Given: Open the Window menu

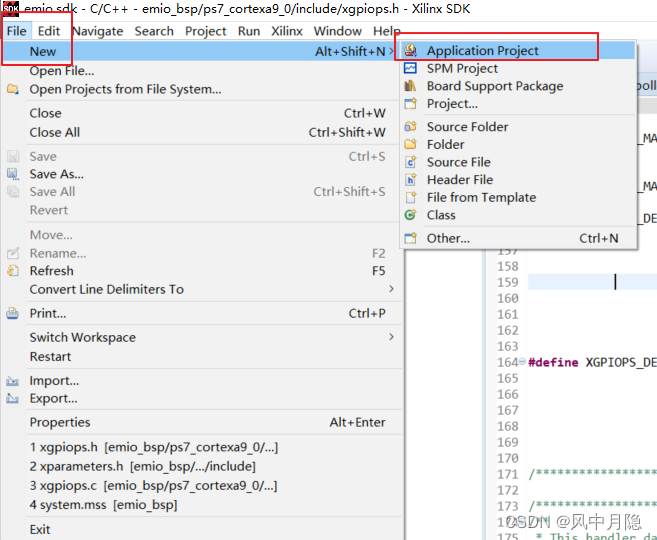Looking at the screenshot, I should 337,31.
